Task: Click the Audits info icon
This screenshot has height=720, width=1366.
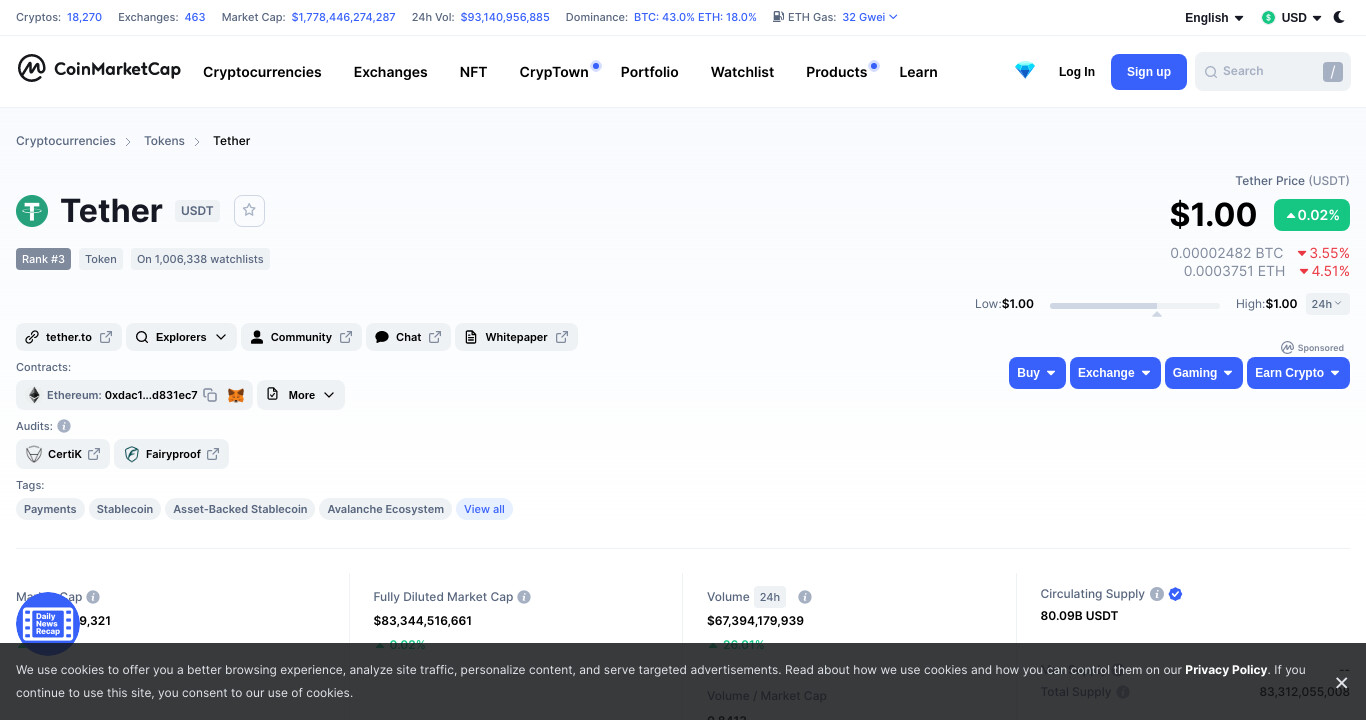Action: [64, 426]
